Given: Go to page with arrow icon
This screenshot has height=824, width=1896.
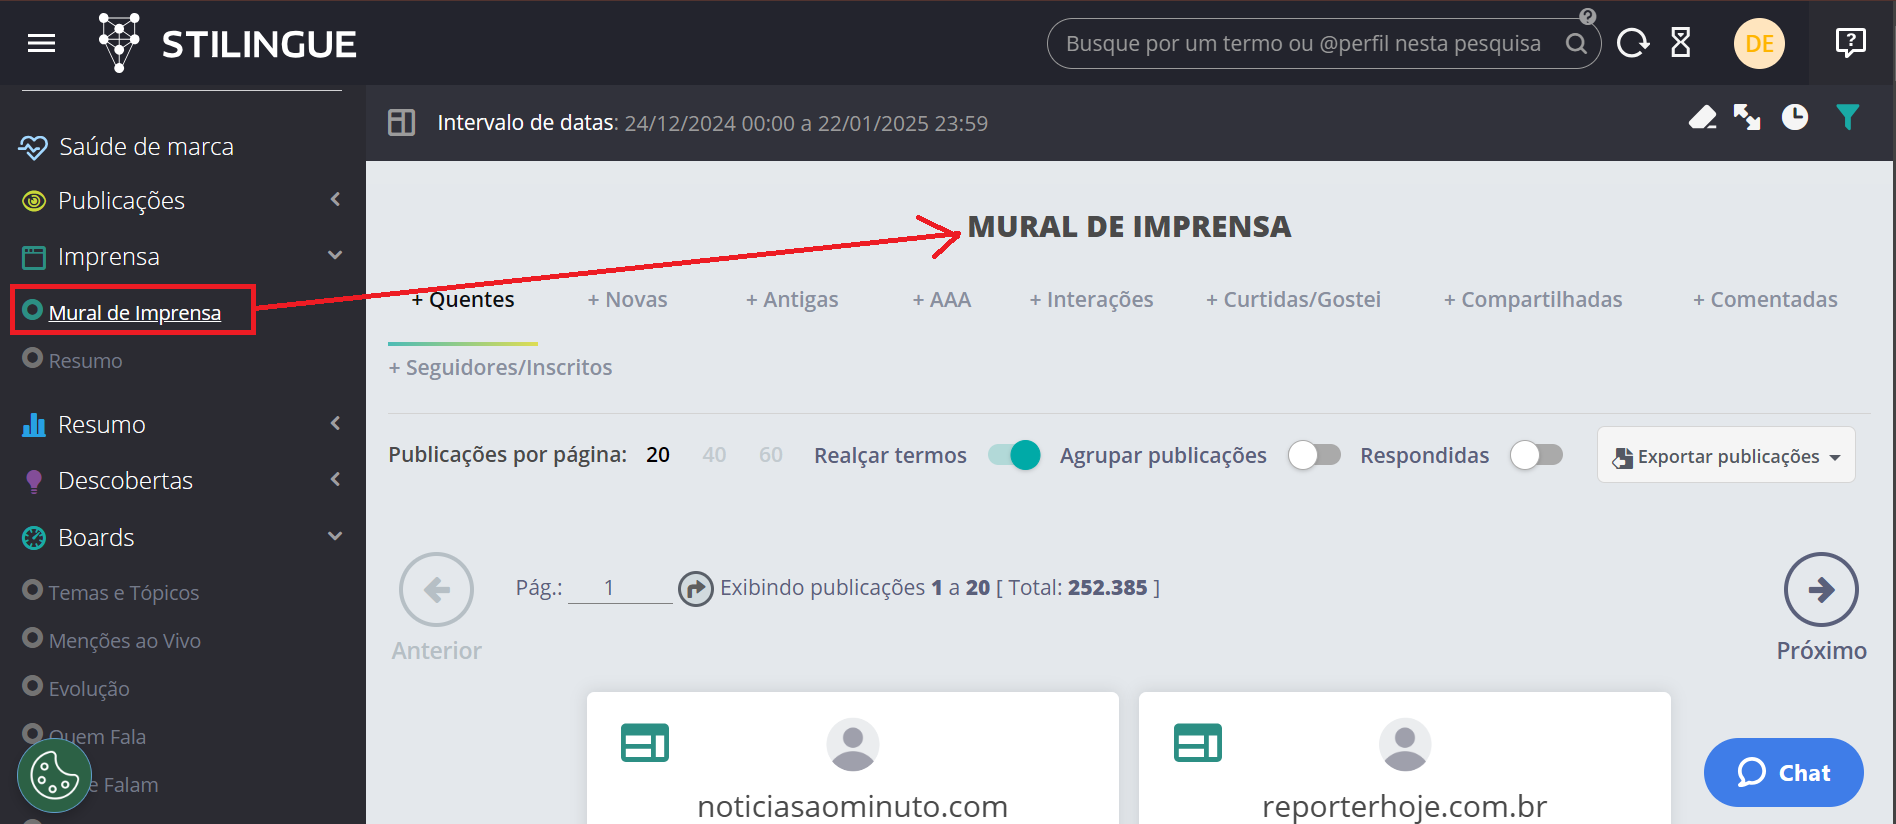Looking at the screenshot, I should click(x=696, y=589).
